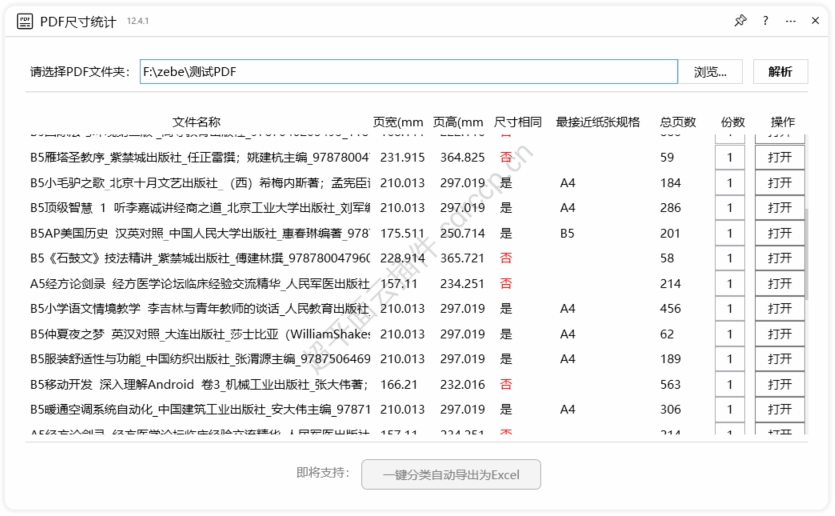835x516 pixels.
Task: Edit copies field for B5雁塔圣教序 row
Action: coord(730,157)
